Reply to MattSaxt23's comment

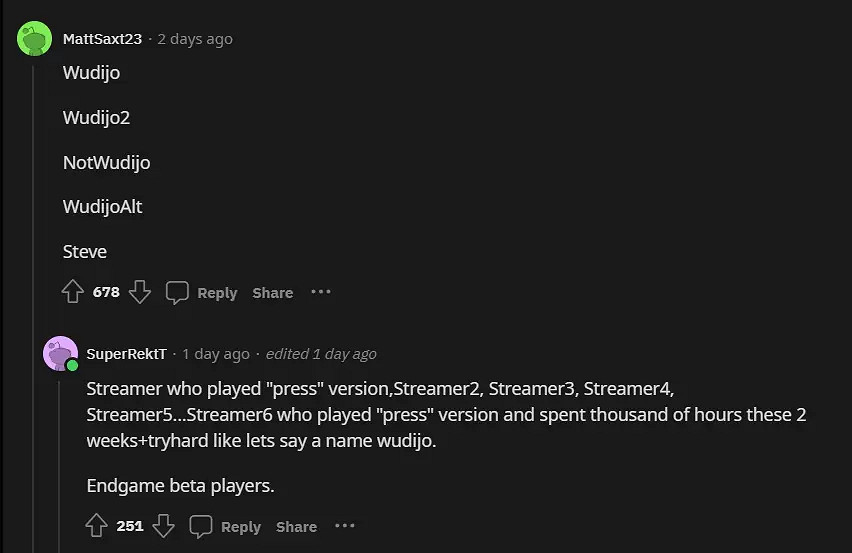pyautogui.click(x=202, y=292)
